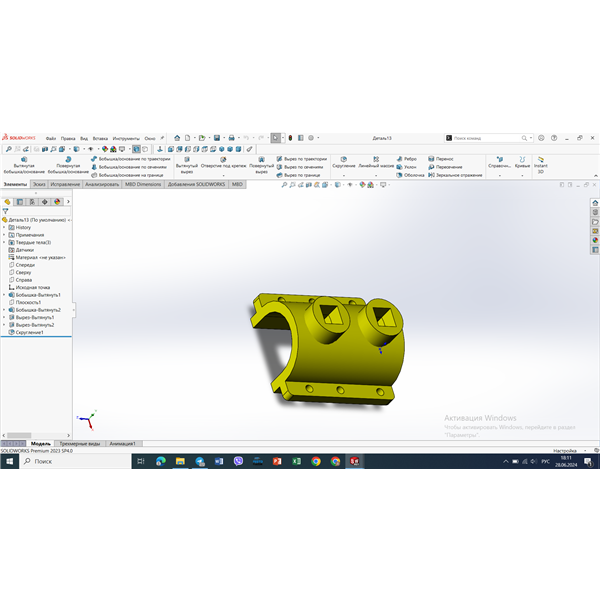Switch to the Эскиз tab
600x600 pixels.
pos(39,184)
